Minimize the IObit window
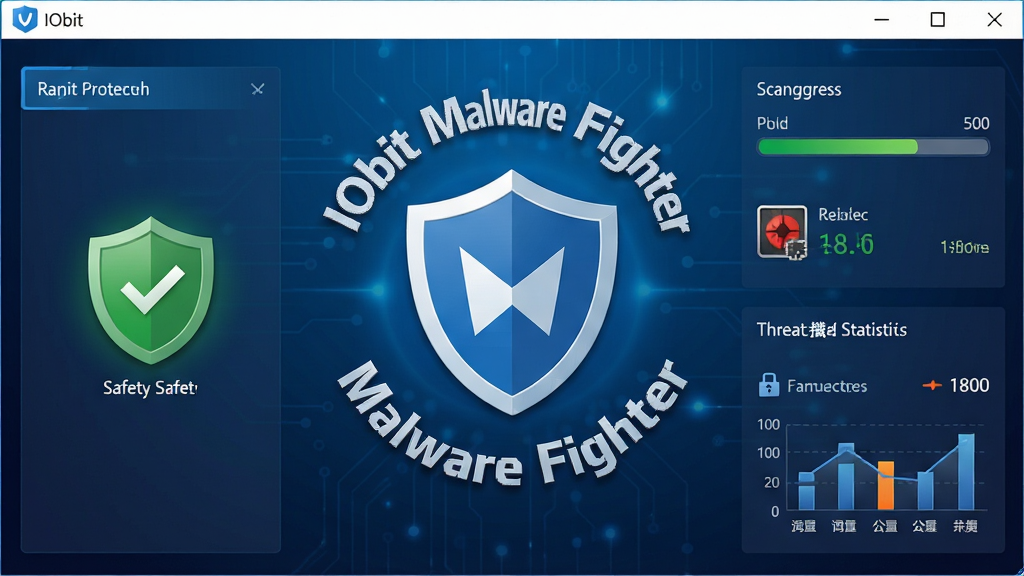1024x576 pixels. (882, 20)
